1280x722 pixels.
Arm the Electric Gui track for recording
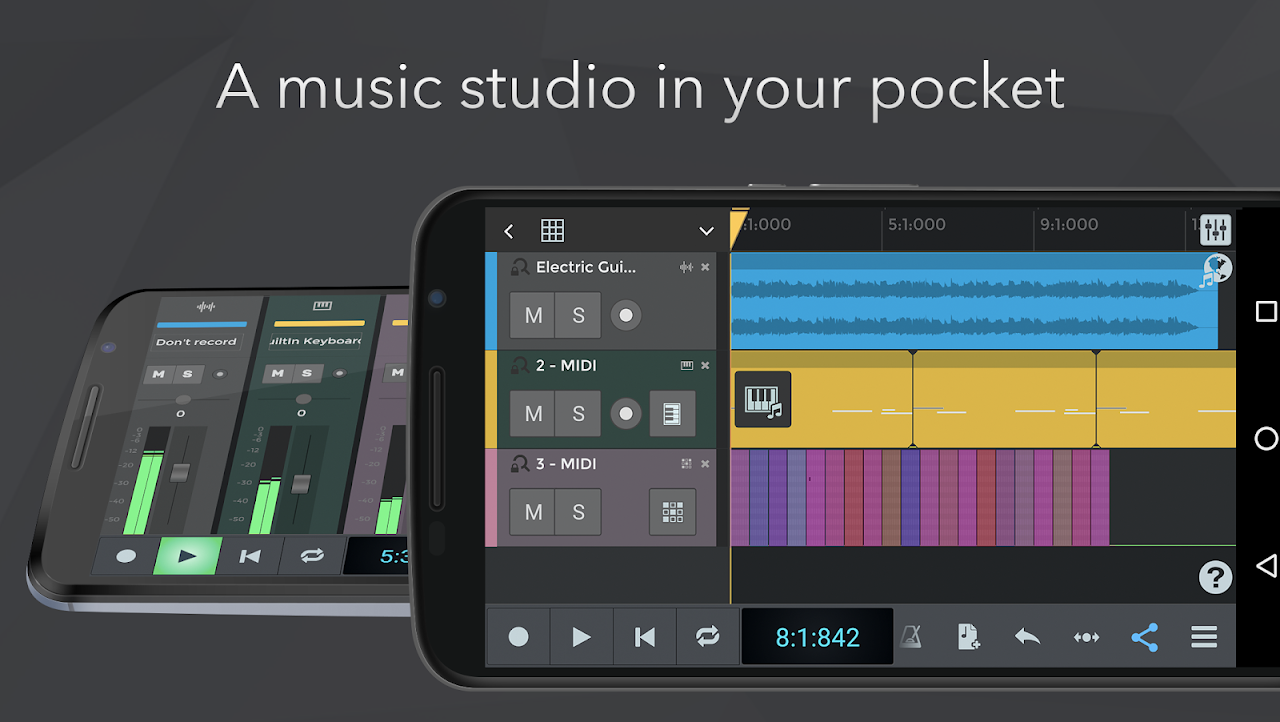625,315
